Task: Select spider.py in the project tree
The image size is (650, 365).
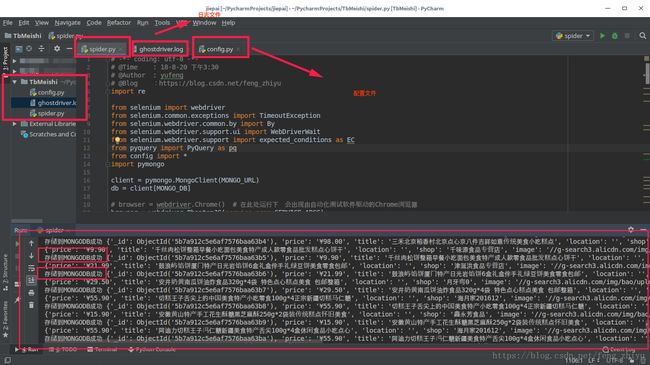Action: coord(47,113)
